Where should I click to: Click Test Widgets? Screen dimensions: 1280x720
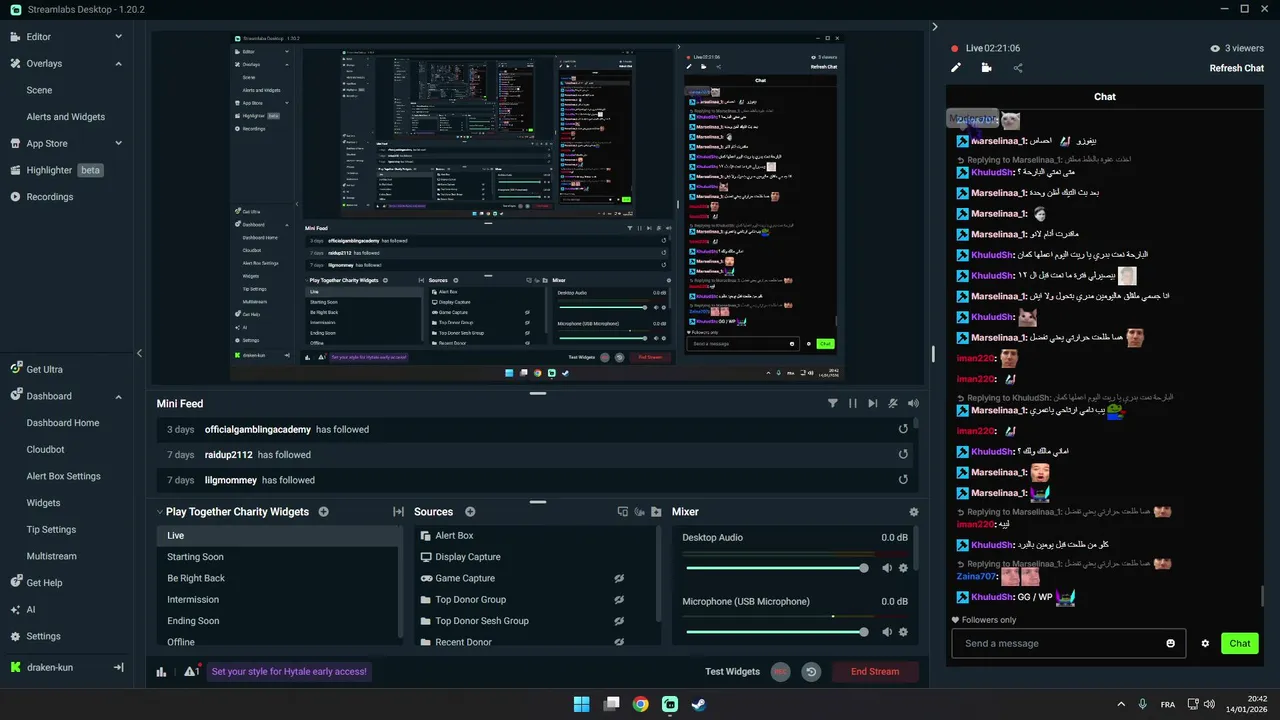pyautogui.click(x=732, y=672)
